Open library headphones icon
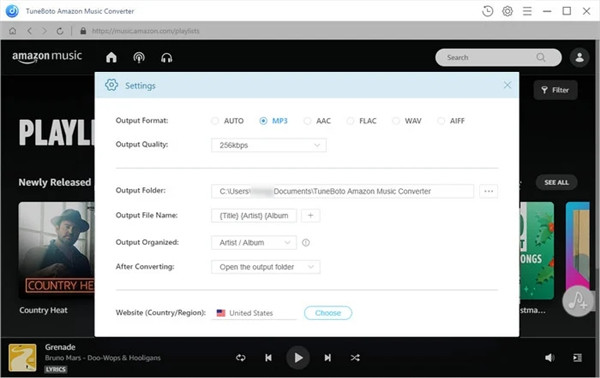600x378 pixels. (166, 57)
